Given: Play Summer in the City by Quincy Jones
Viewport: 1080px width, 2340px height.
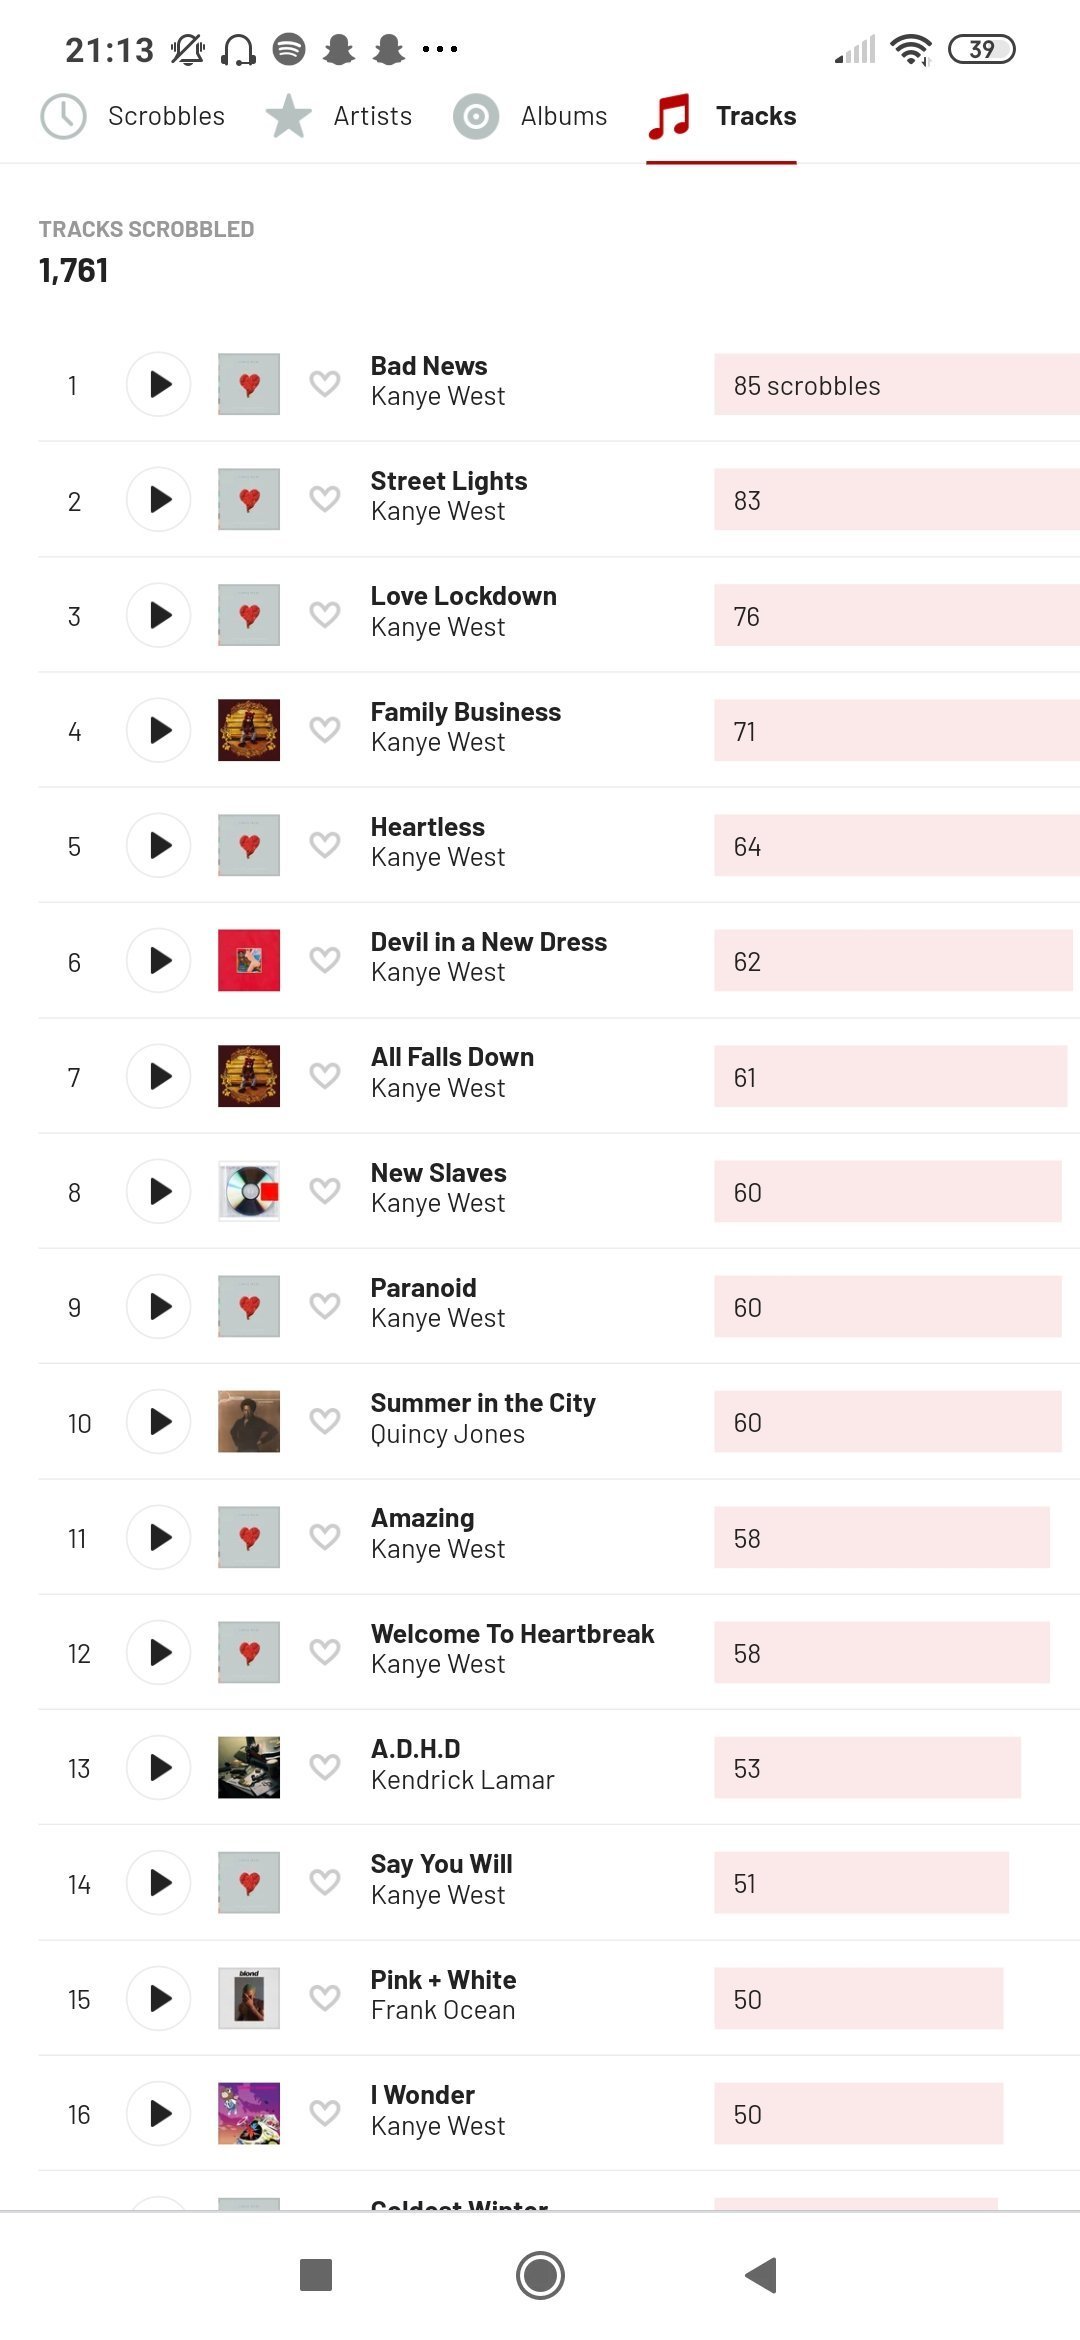Looking at the screenshot, I should coord(159,1421).
